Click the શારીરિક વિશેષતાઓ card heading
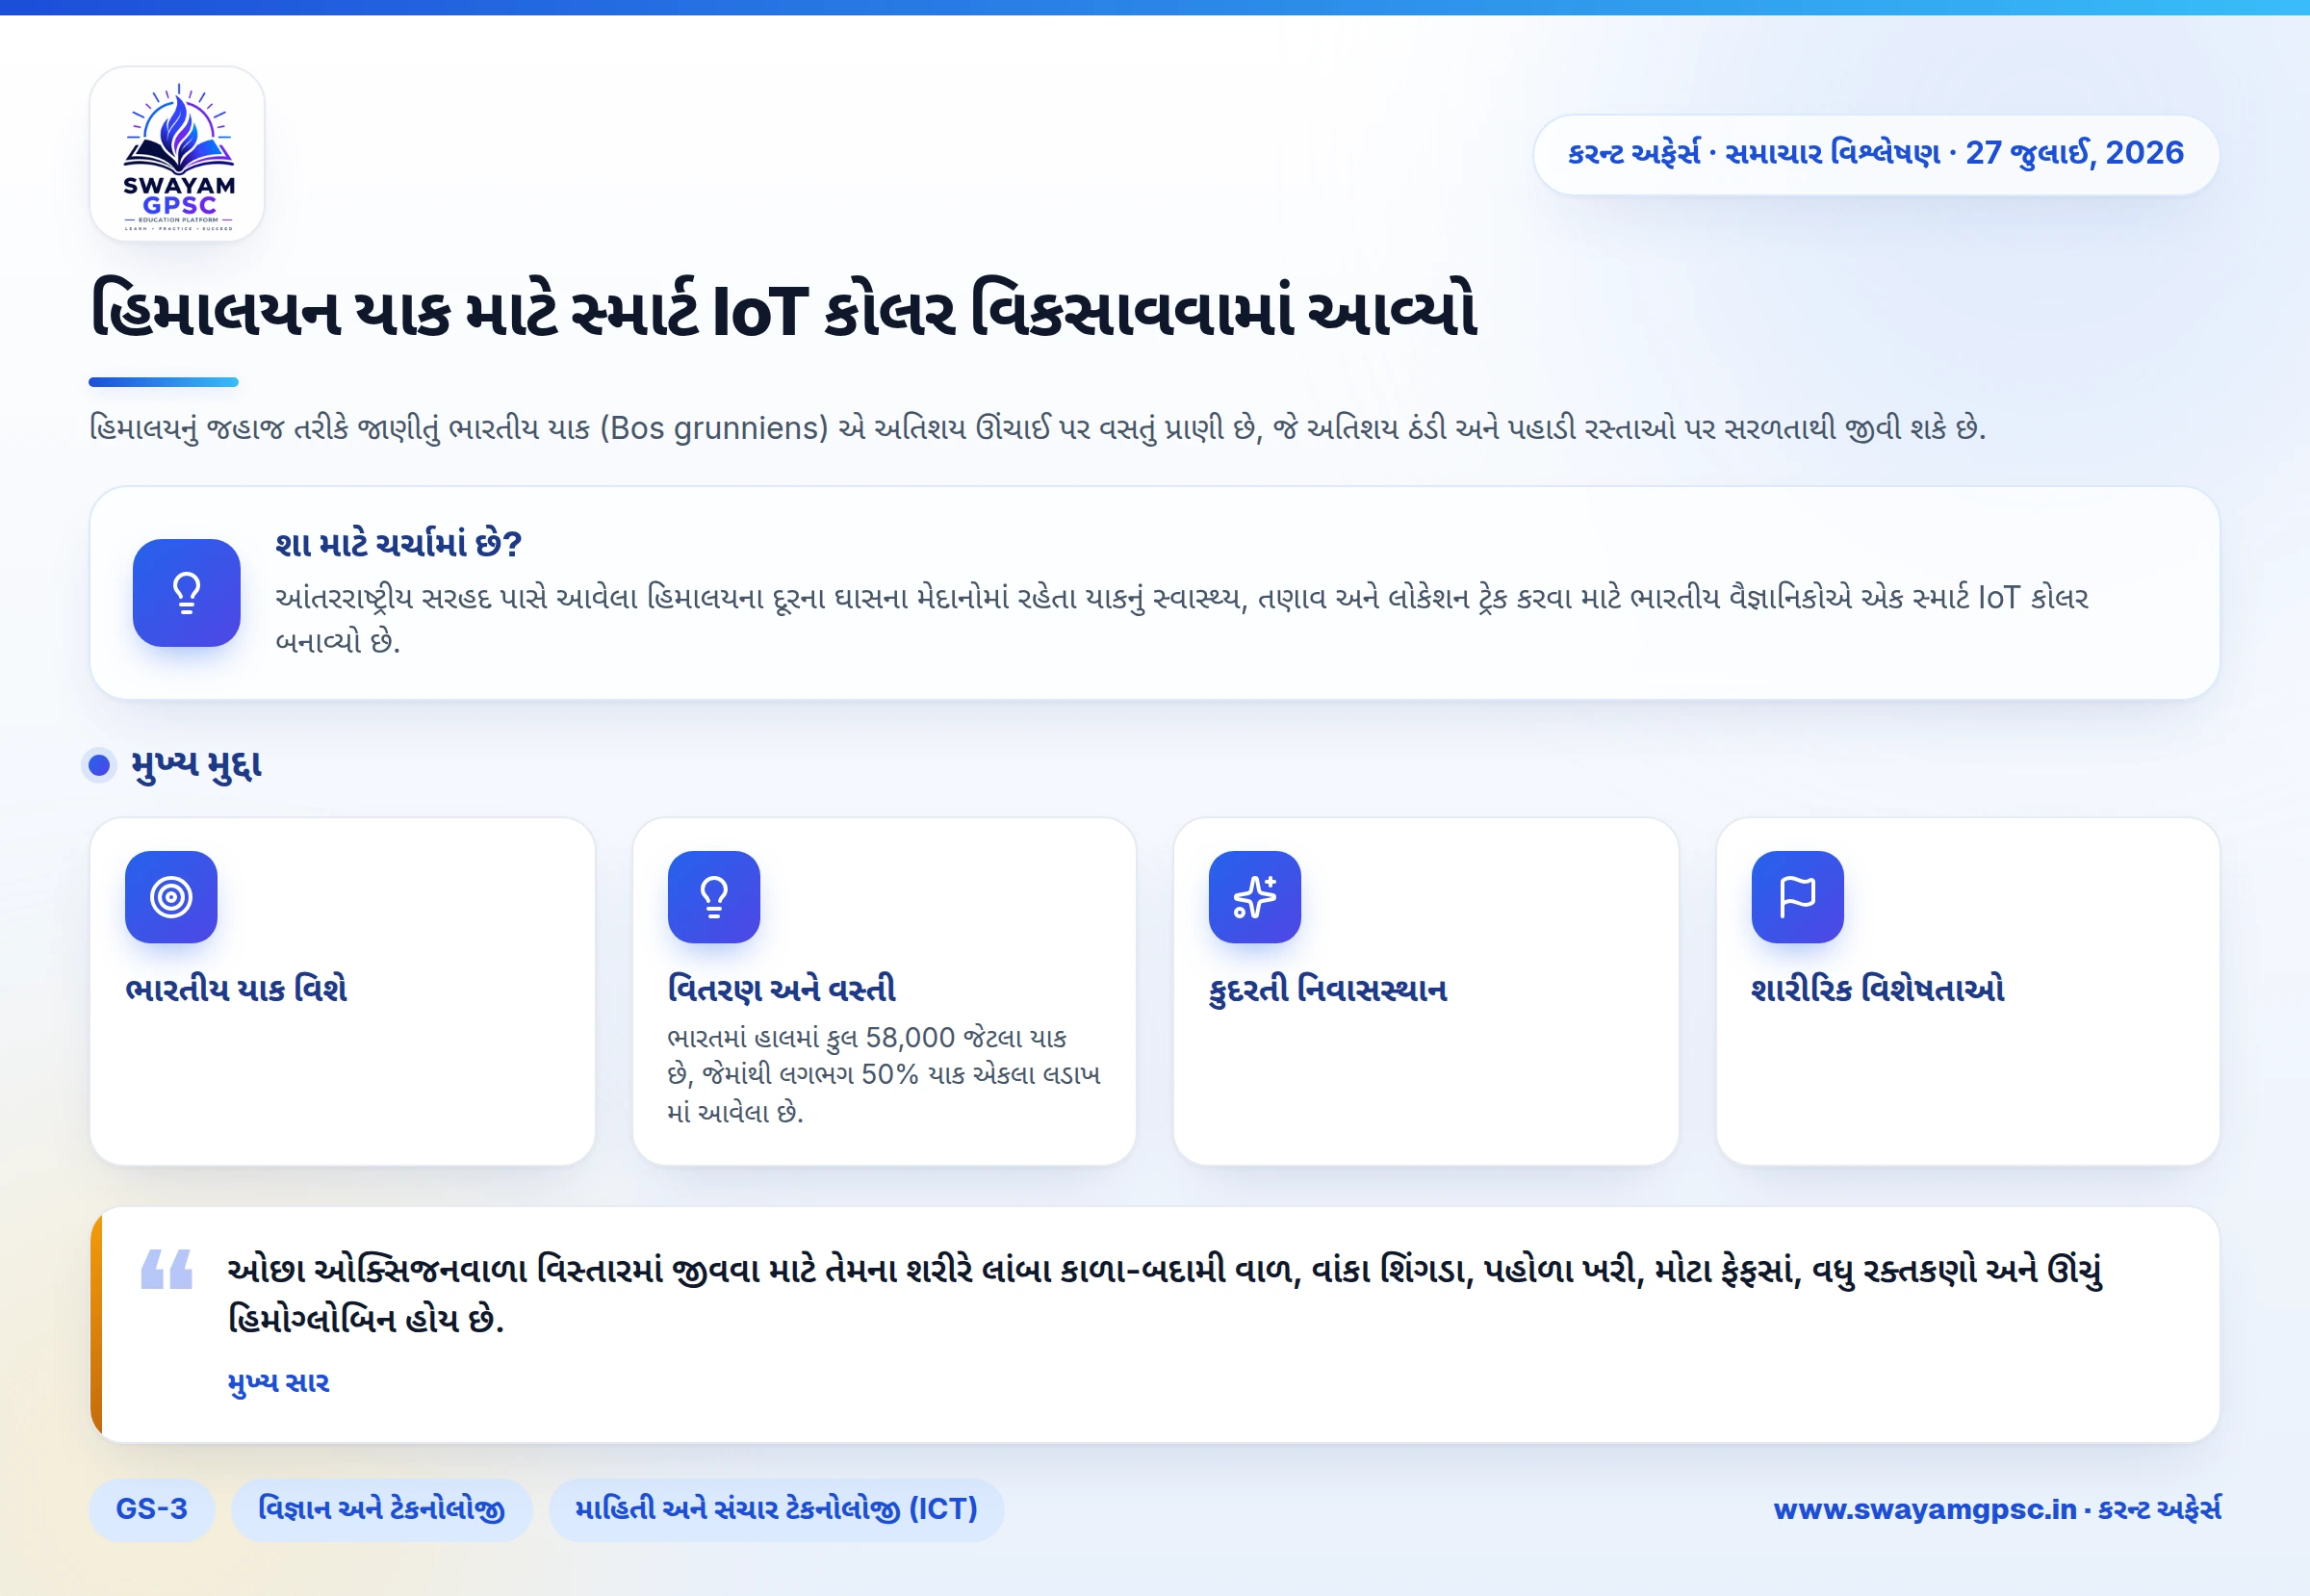2310x1596 pixels. tap(1878, 989)
